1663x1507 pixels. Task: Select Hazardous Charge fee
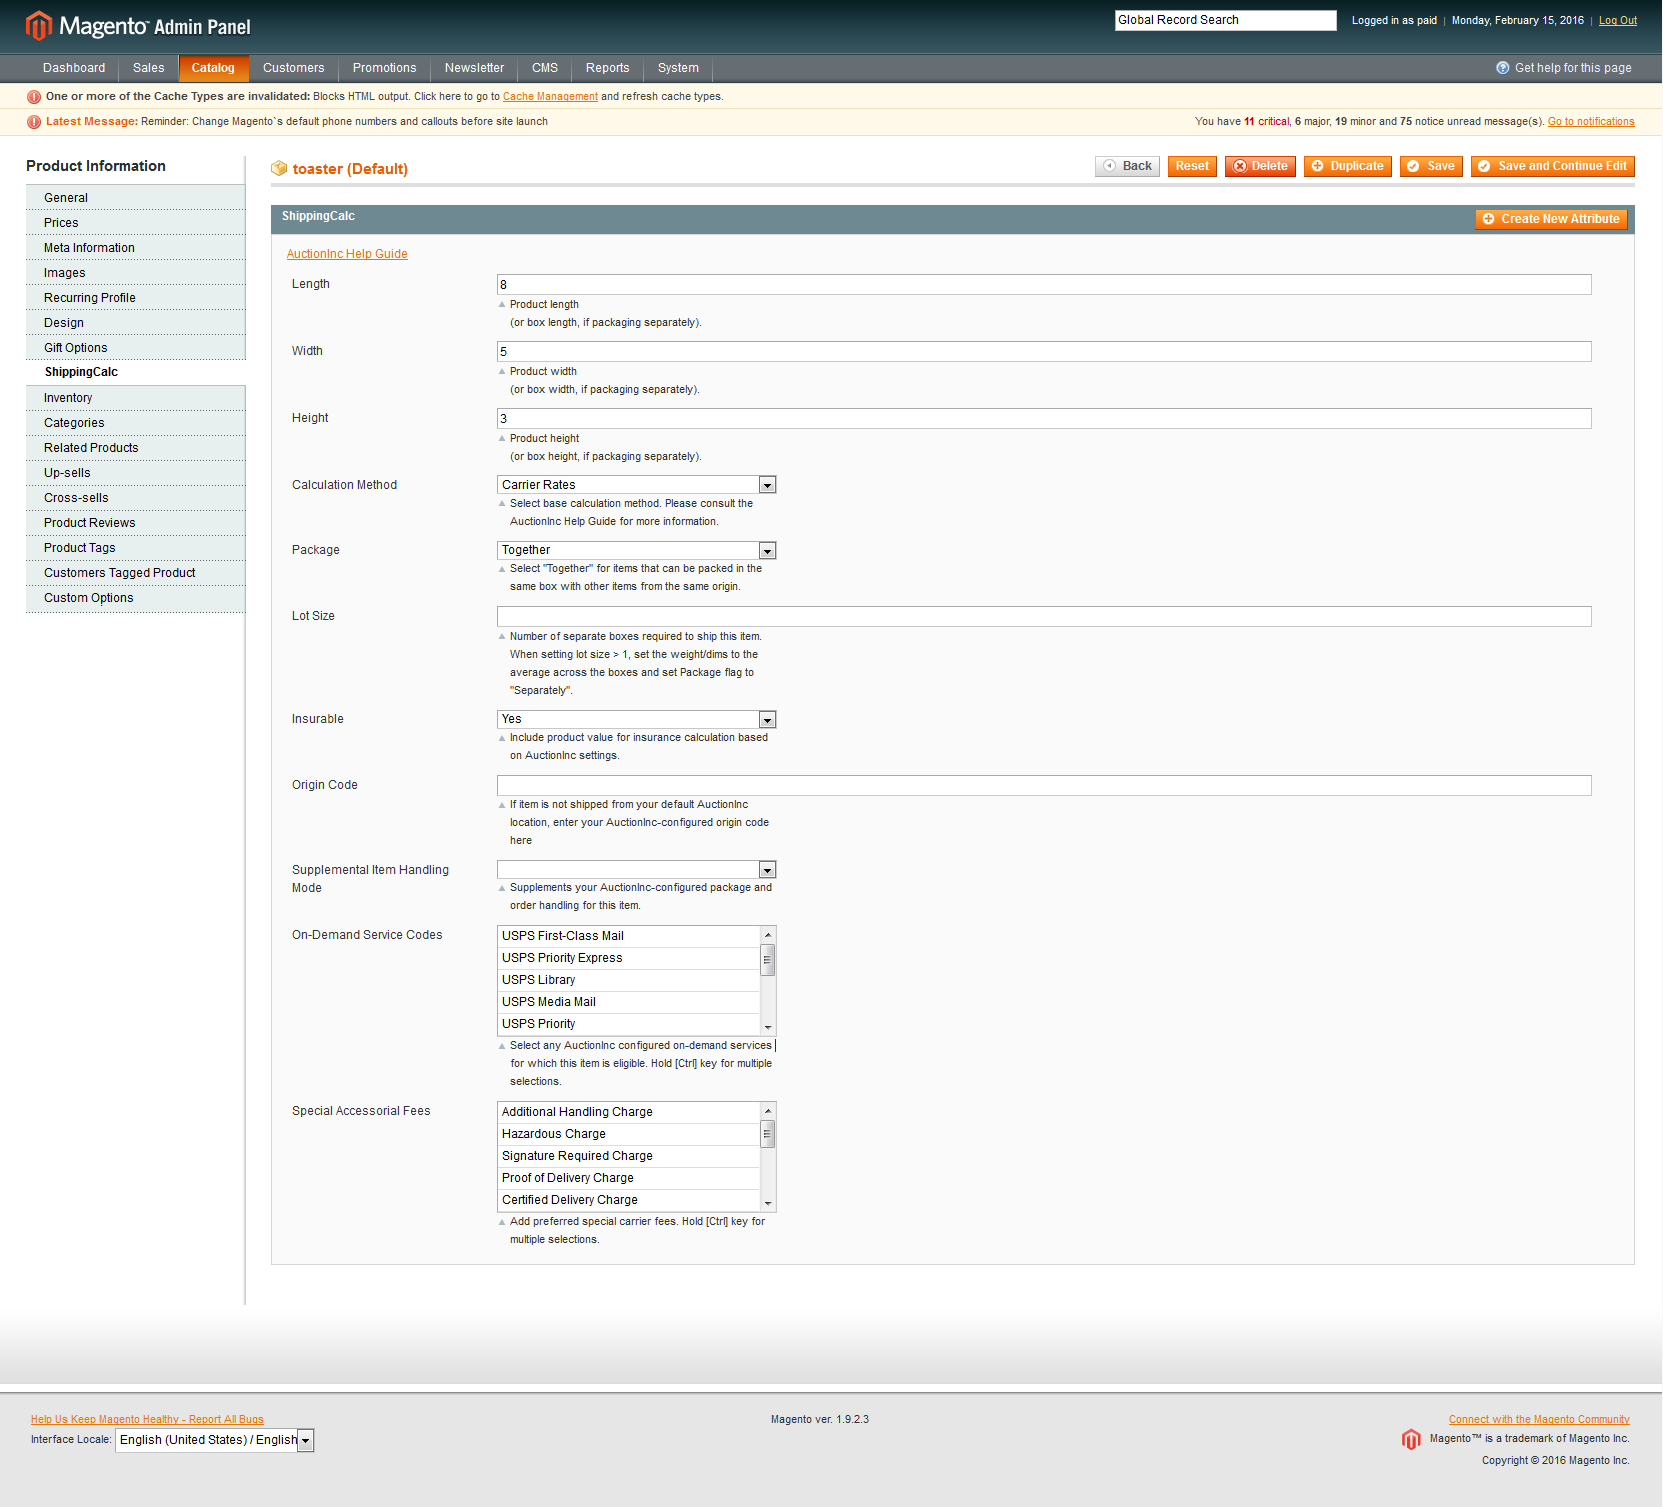point(629,1134)
